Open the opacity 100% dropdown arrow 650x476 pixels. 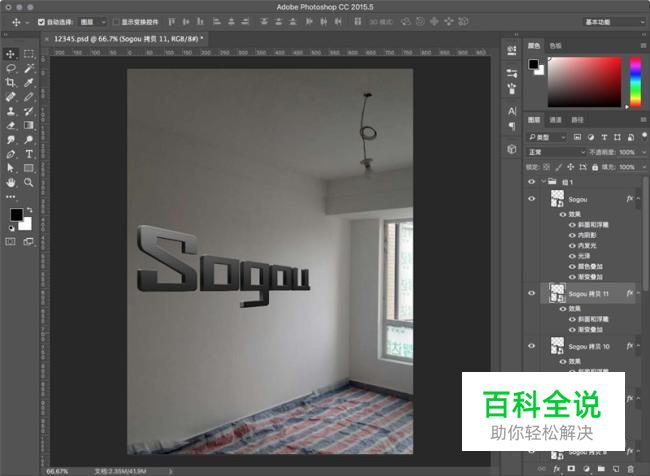coord(644,152)
